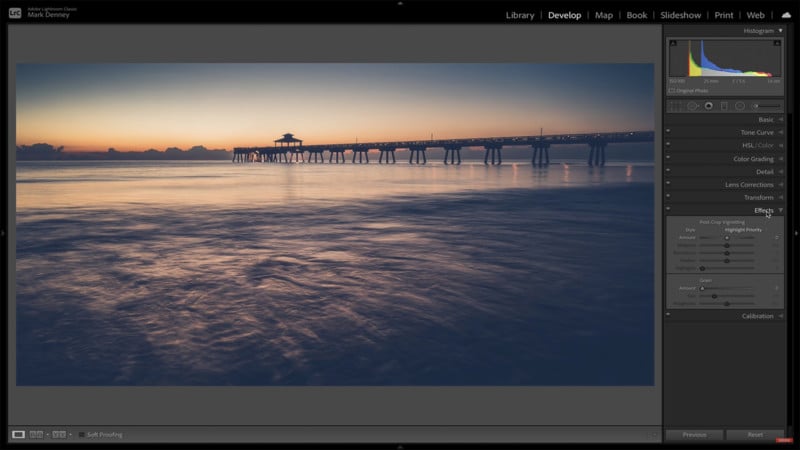Click the Loupe view icon
The image size is (800, 450).
coord(18,434)
